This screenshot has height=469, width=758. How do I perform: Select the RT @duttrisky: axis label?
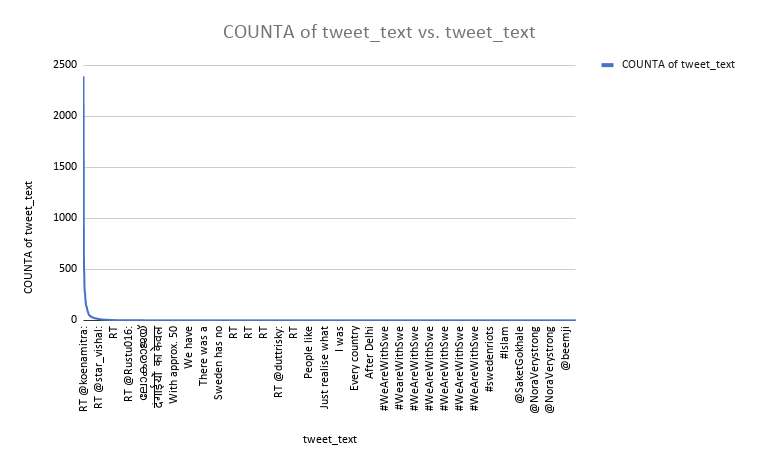pyautogui.click(x=279, y=360)
